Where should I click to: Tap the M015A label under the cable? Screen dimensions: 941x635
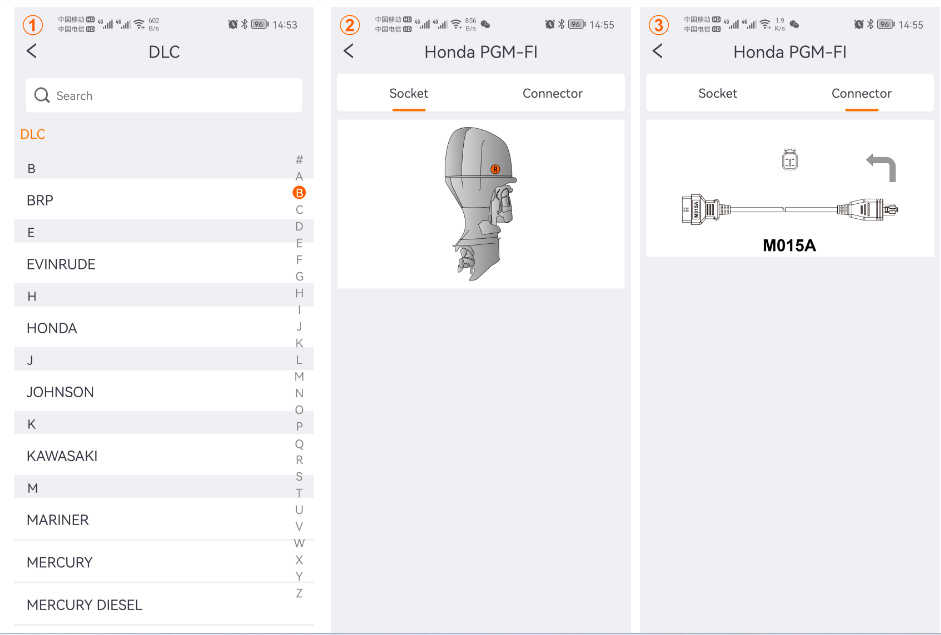[x=789, y=245]
